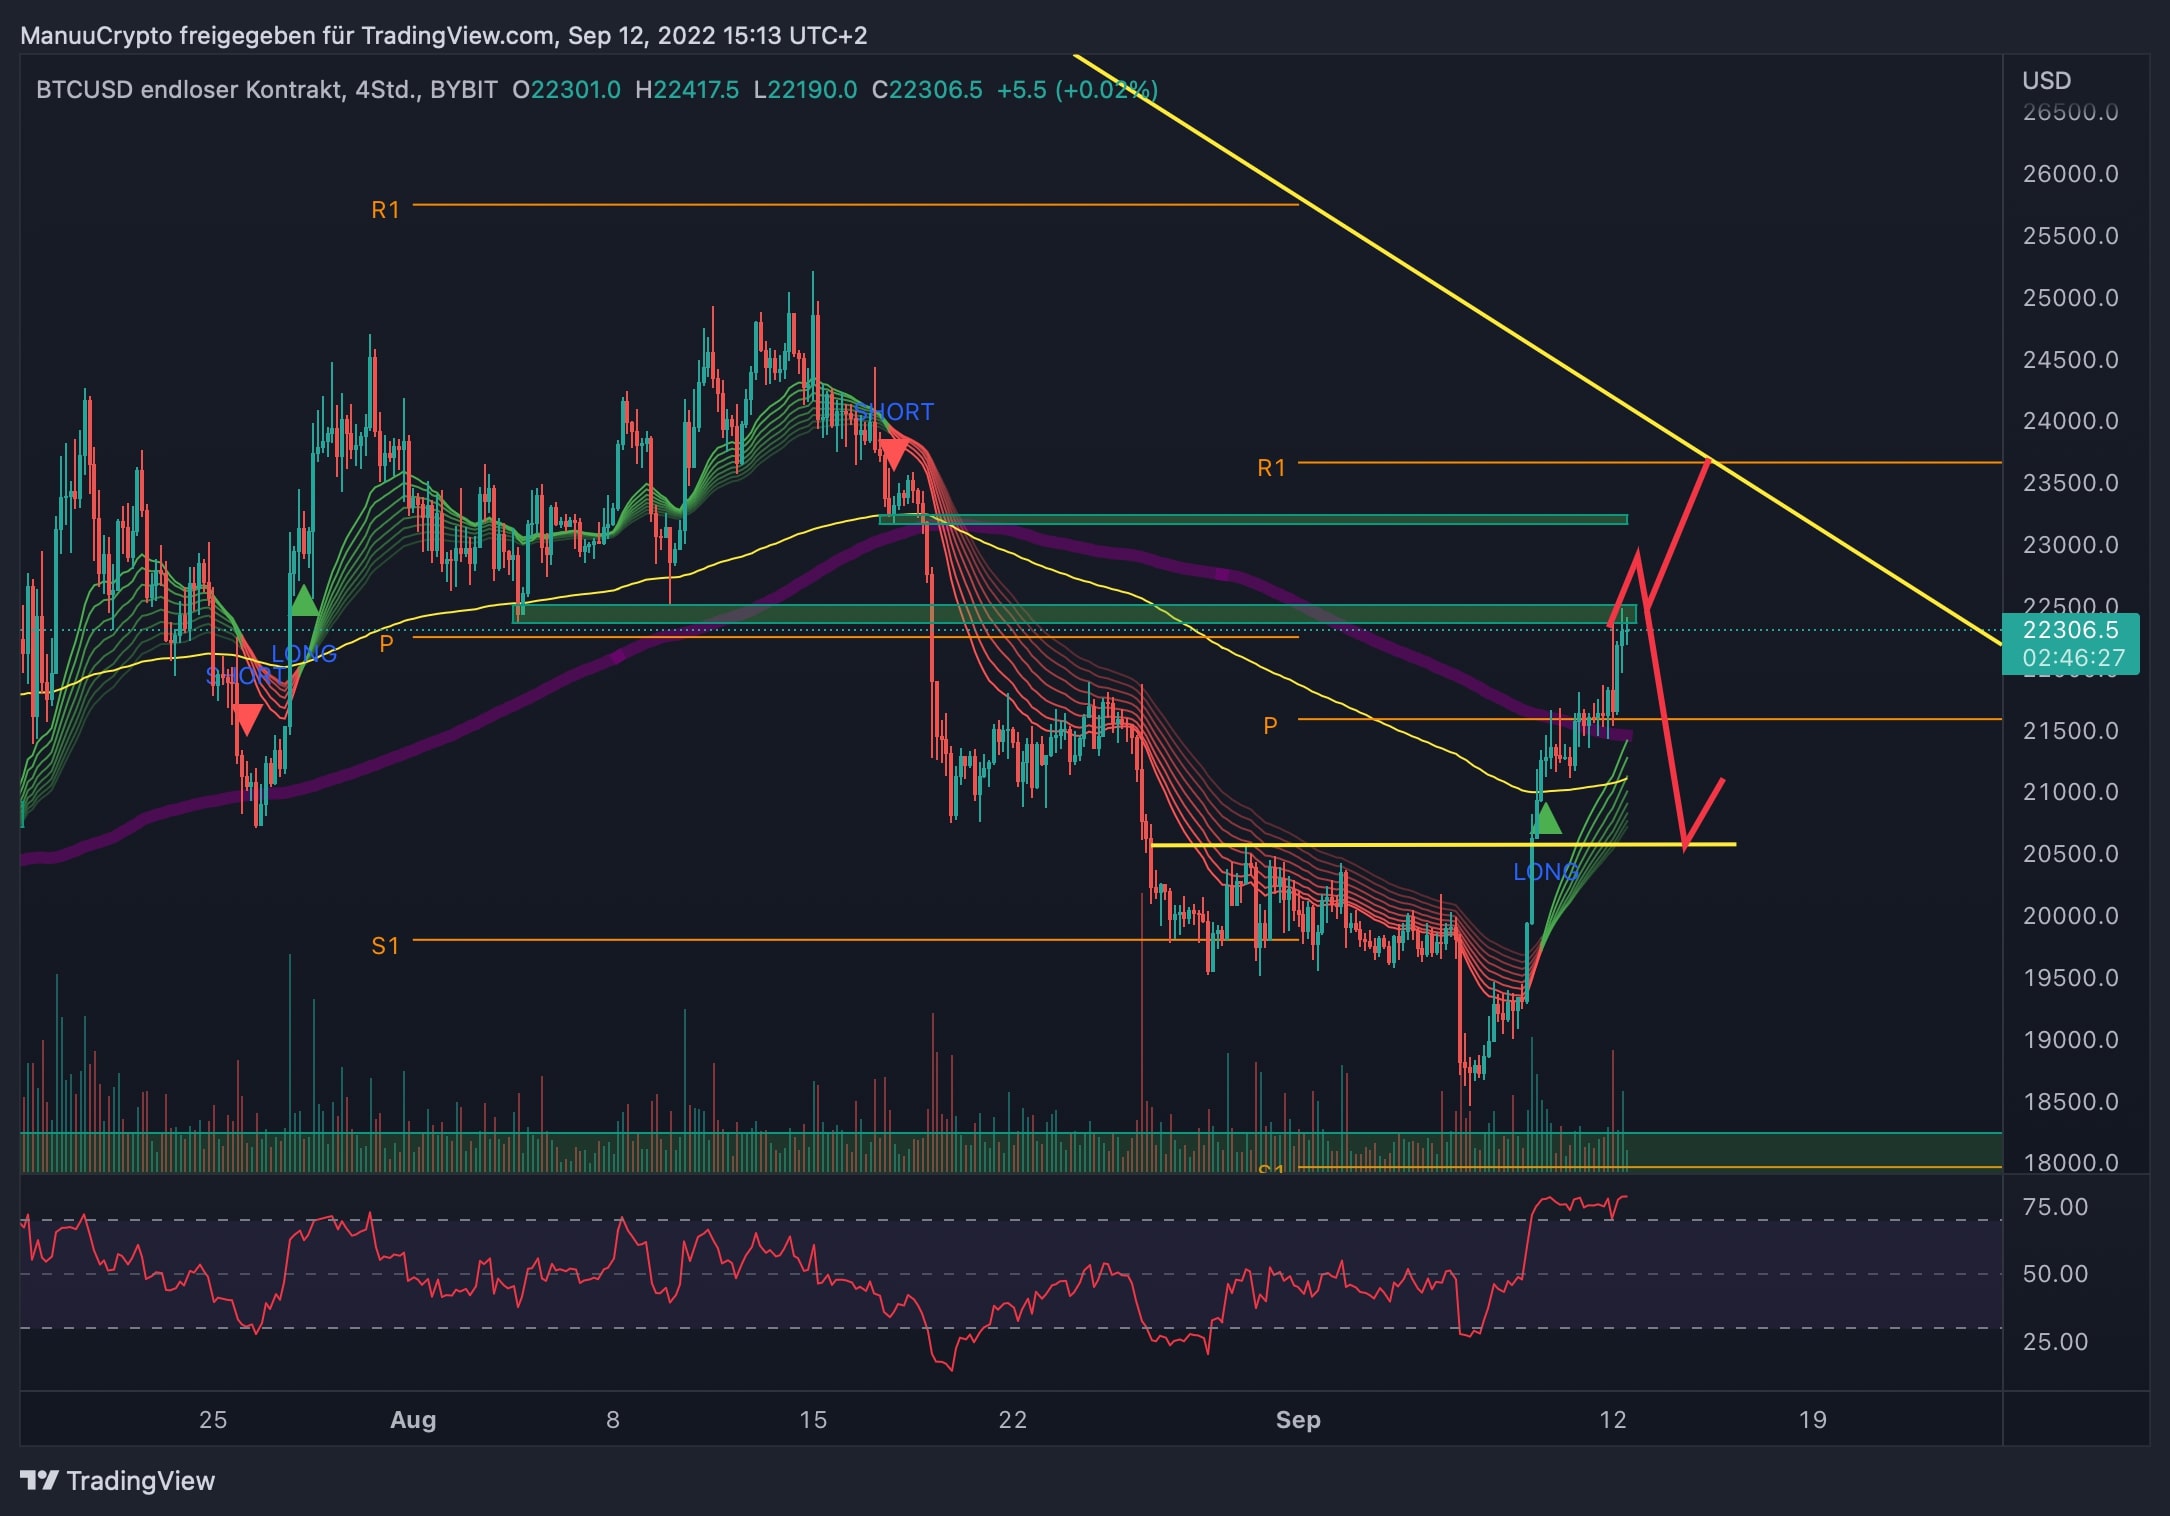Click the 24500.0 price axis label
This screenshot has height=1516, width=2170.
pyautogui.click(x=2070, y=359)
